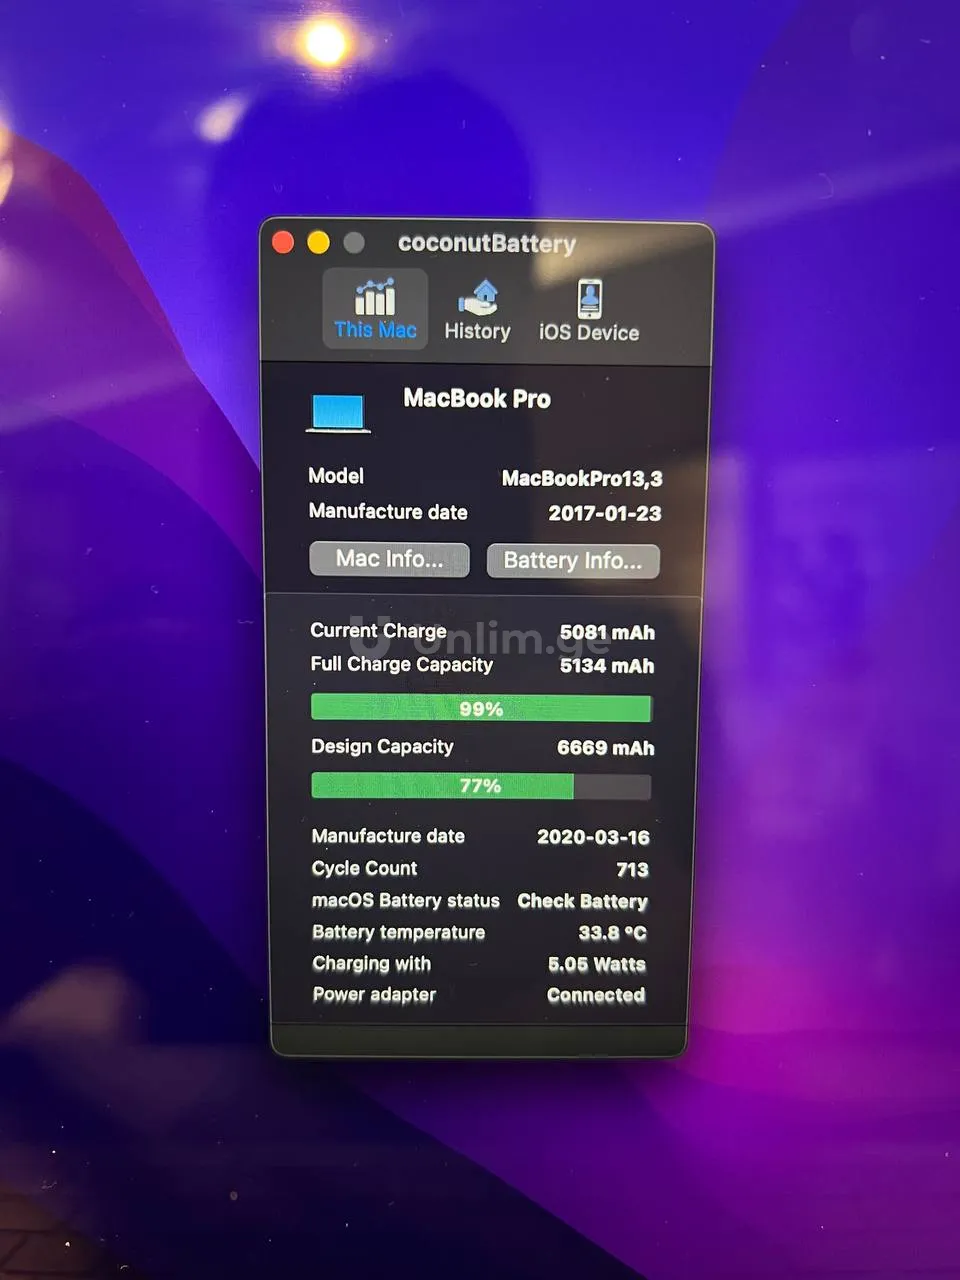Switch to the iOS Device tab label
960x1280 pixels.
(589, 332)
